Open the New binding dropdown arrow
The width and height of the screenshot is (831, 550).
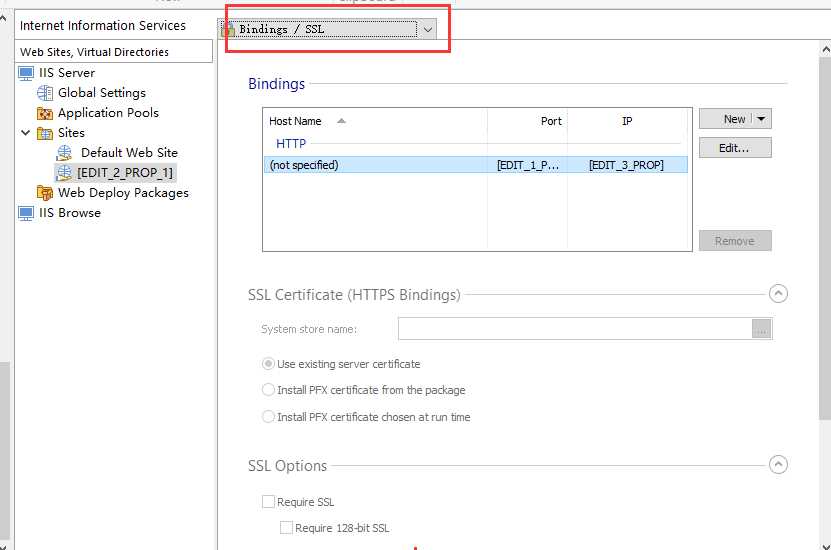[761, 119]
